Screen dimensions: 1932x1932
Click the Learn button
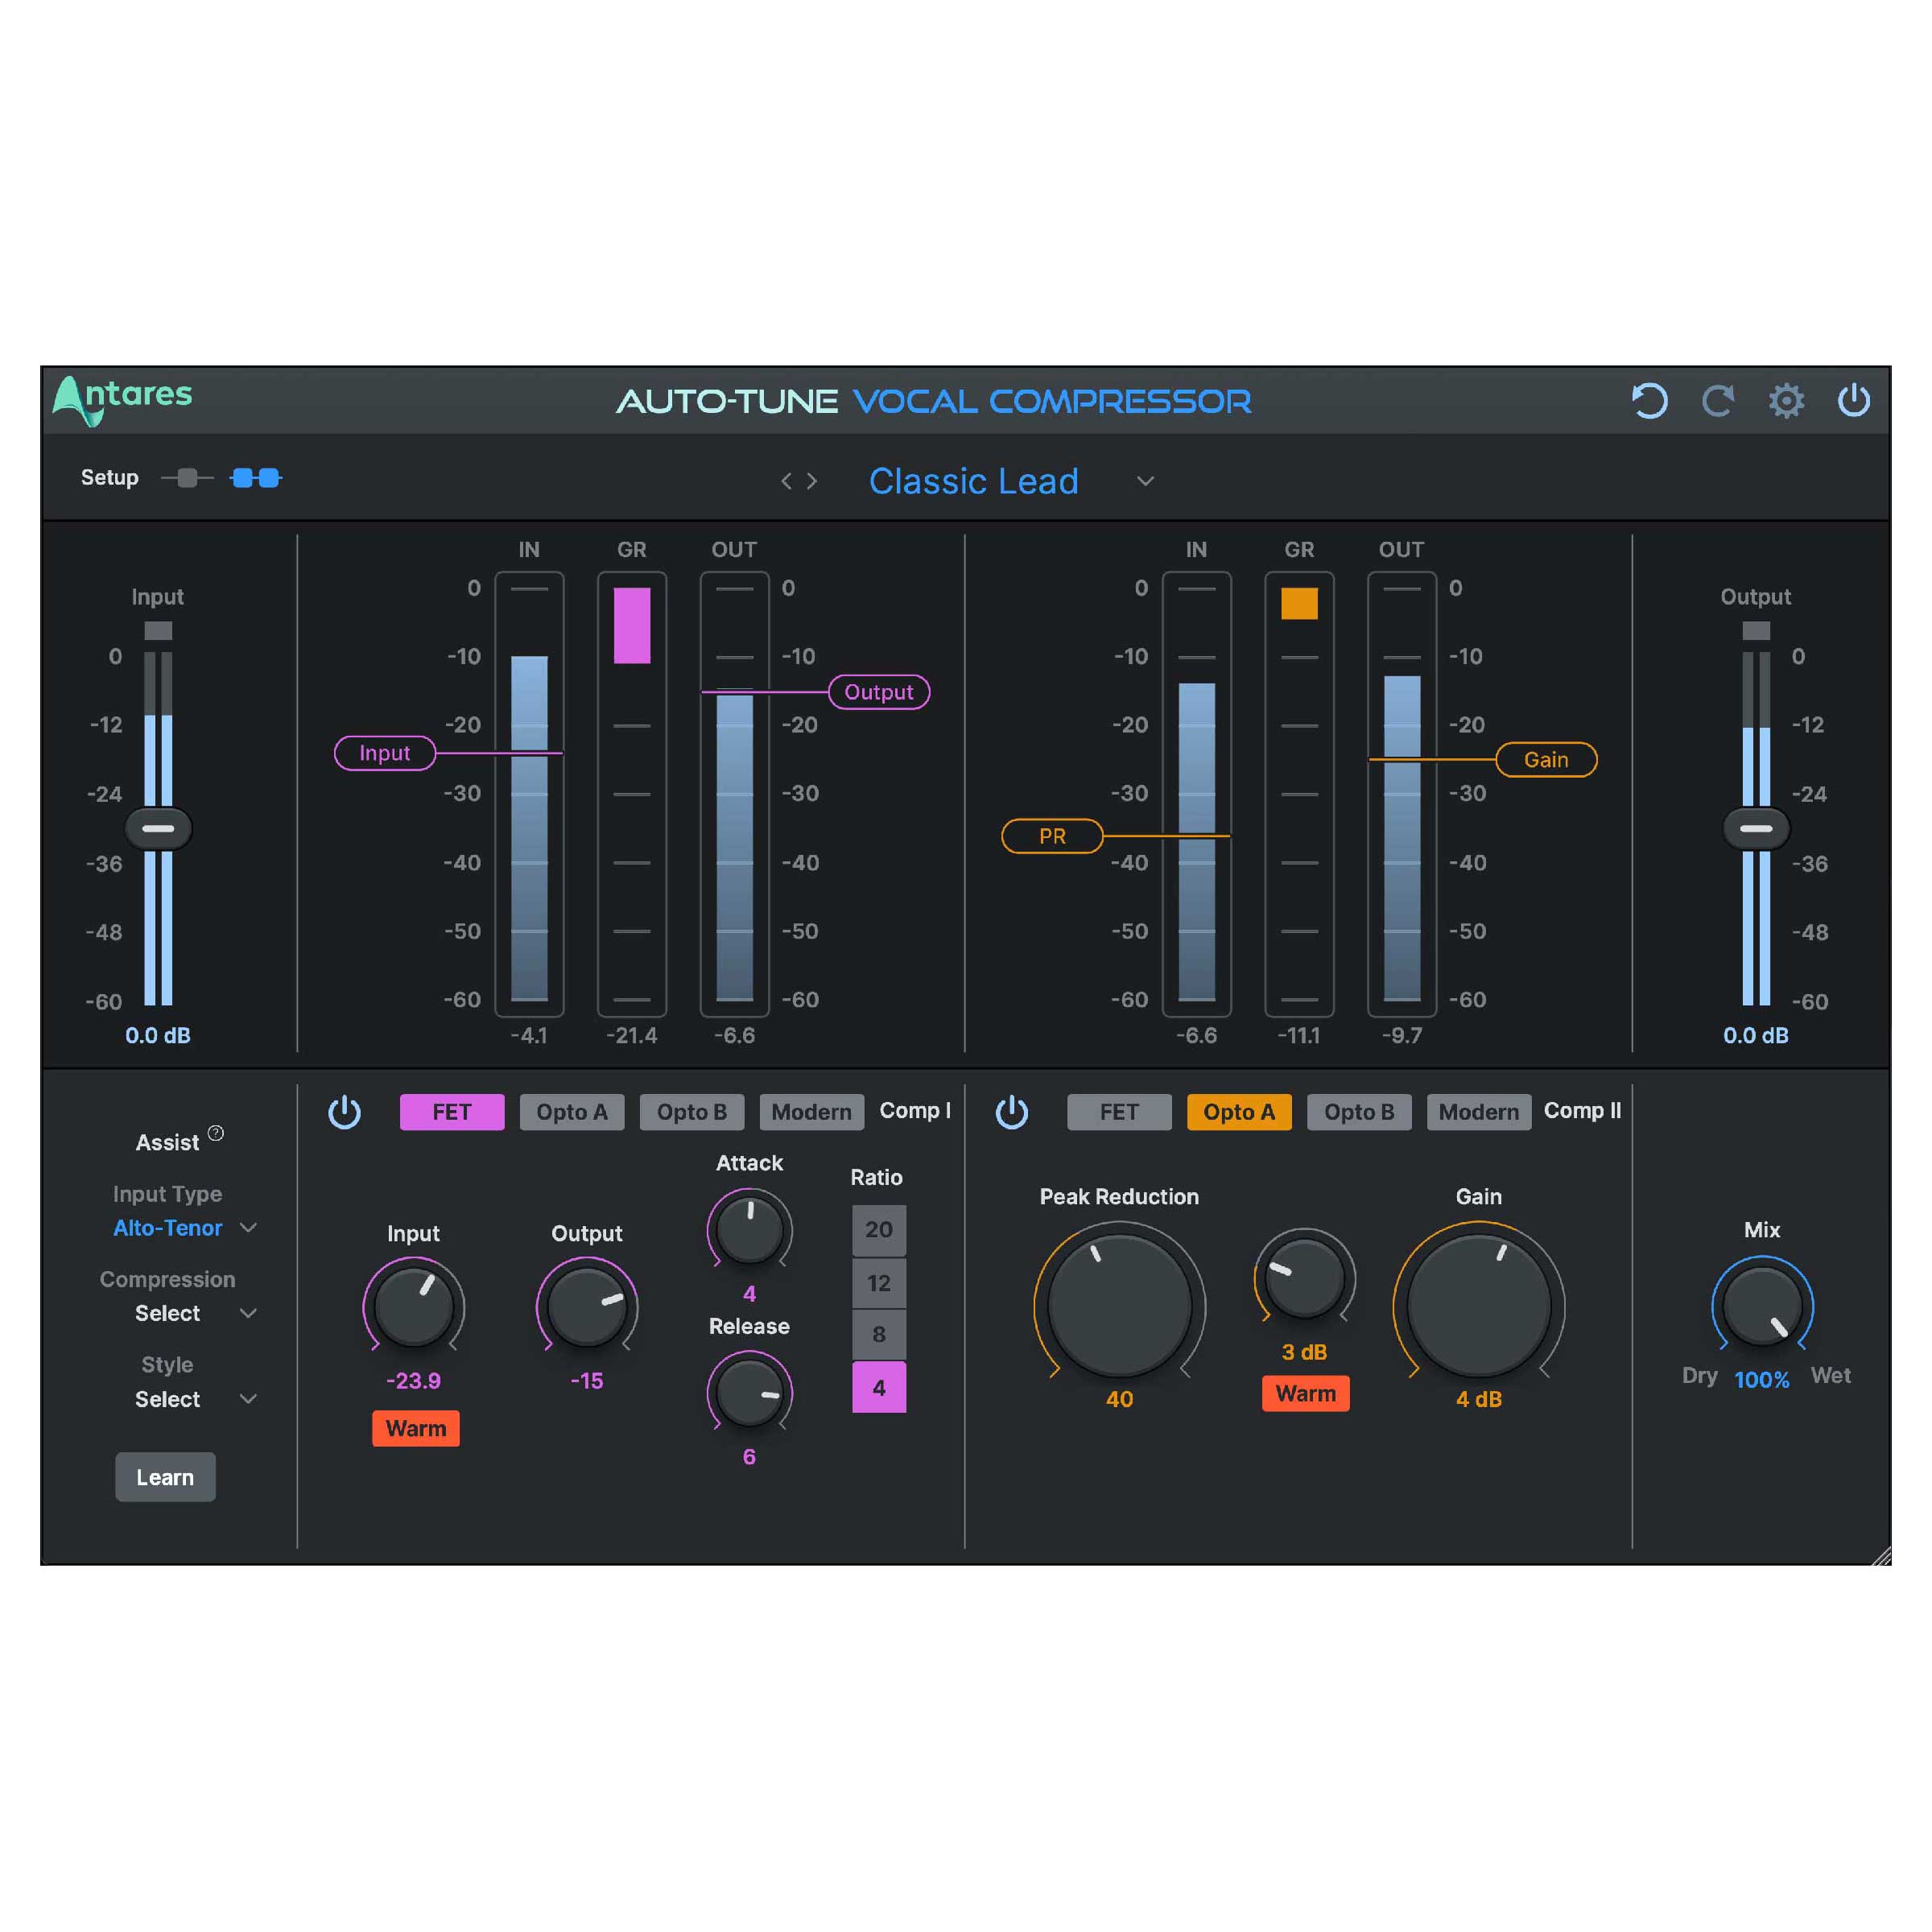click(165, 1477)
